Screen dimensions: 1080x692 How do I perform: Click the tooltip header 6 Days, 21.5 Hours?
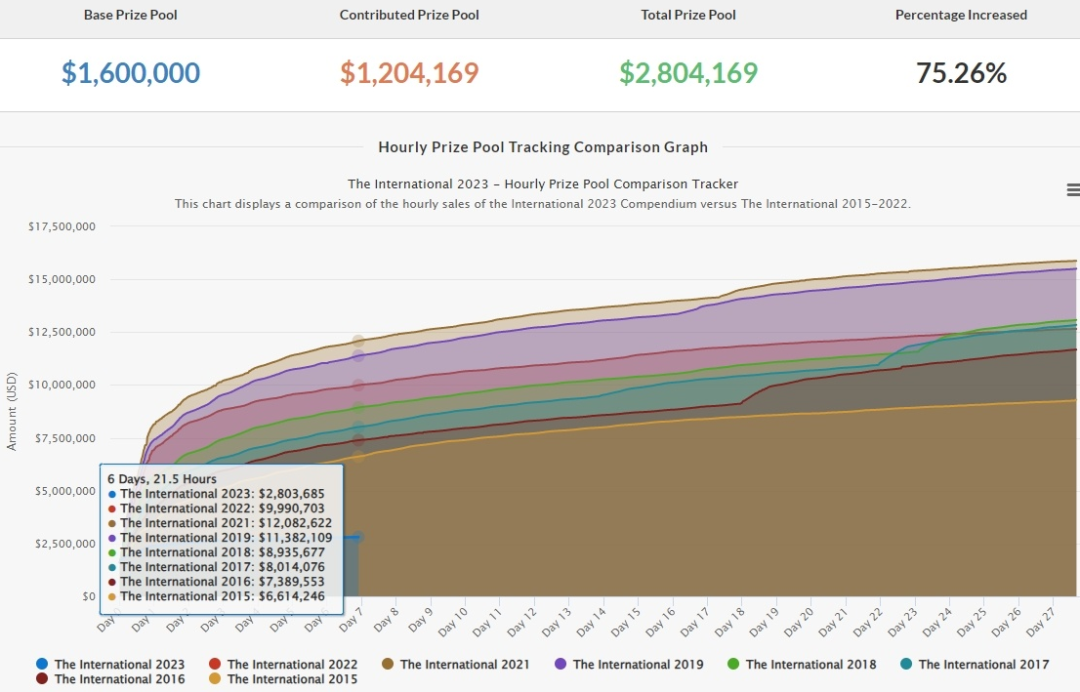tap(162, 479)
